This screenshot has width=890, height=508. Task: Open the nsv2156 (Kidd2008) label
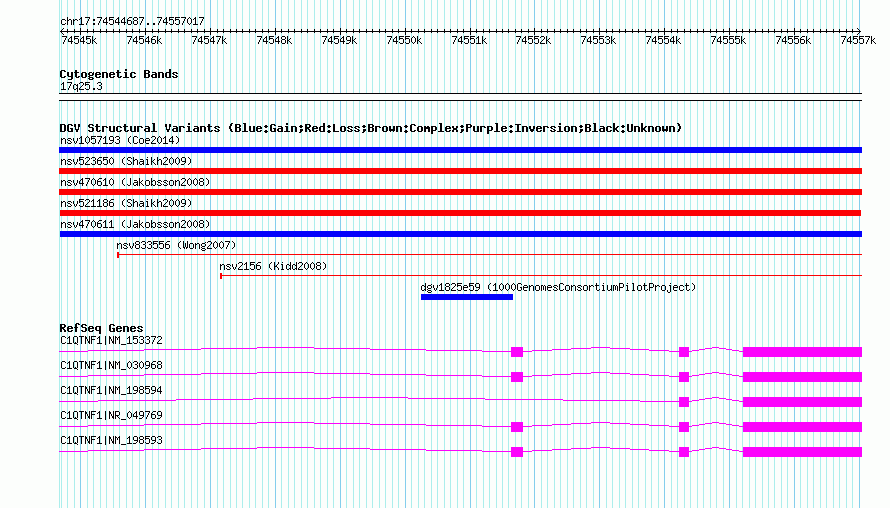point(273,266)
